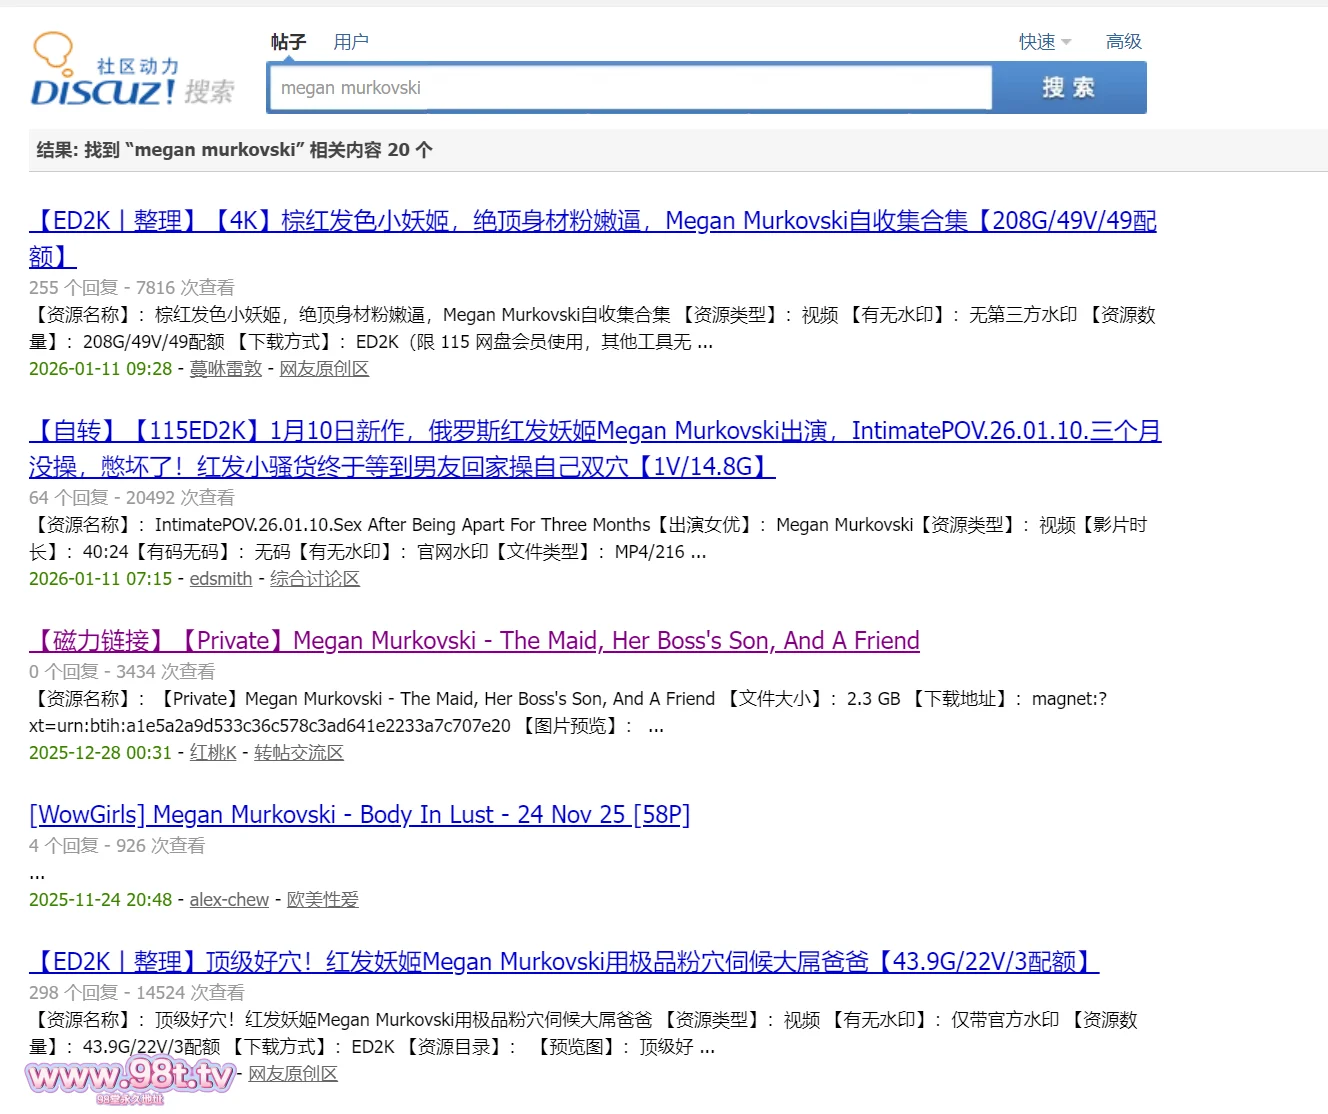
Task: Open the 【自转】【115ED2K】 result title
Action: point(595,431)
